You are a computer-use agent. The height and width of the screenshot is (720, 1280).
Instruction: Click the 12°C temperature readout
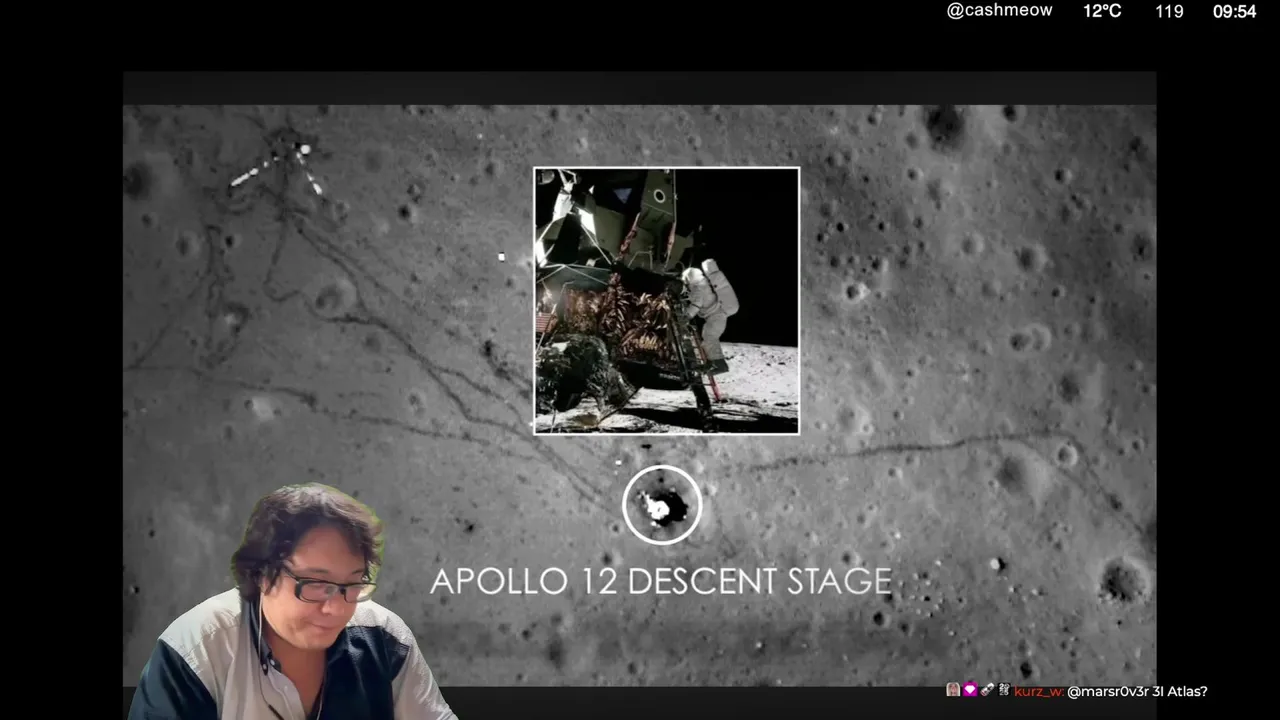[x=1102, y=11]
